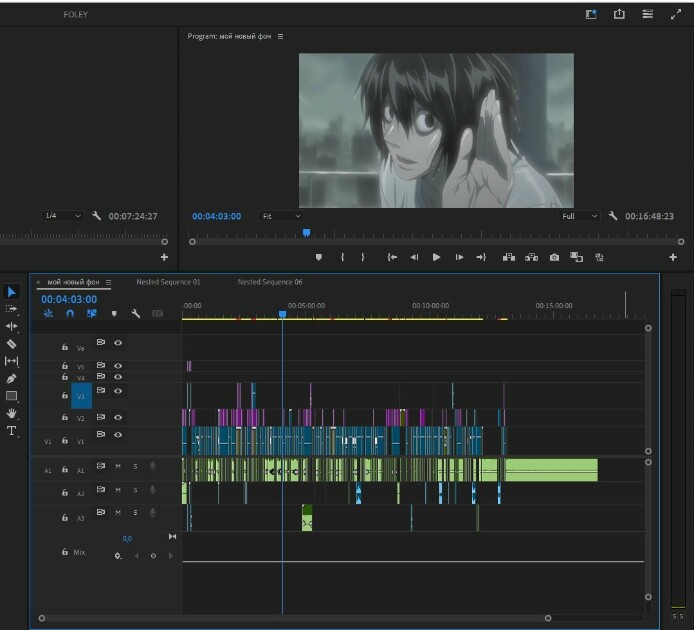Hide the V2 track output
The image size is (694, 630).
click(x=118, y=417)
